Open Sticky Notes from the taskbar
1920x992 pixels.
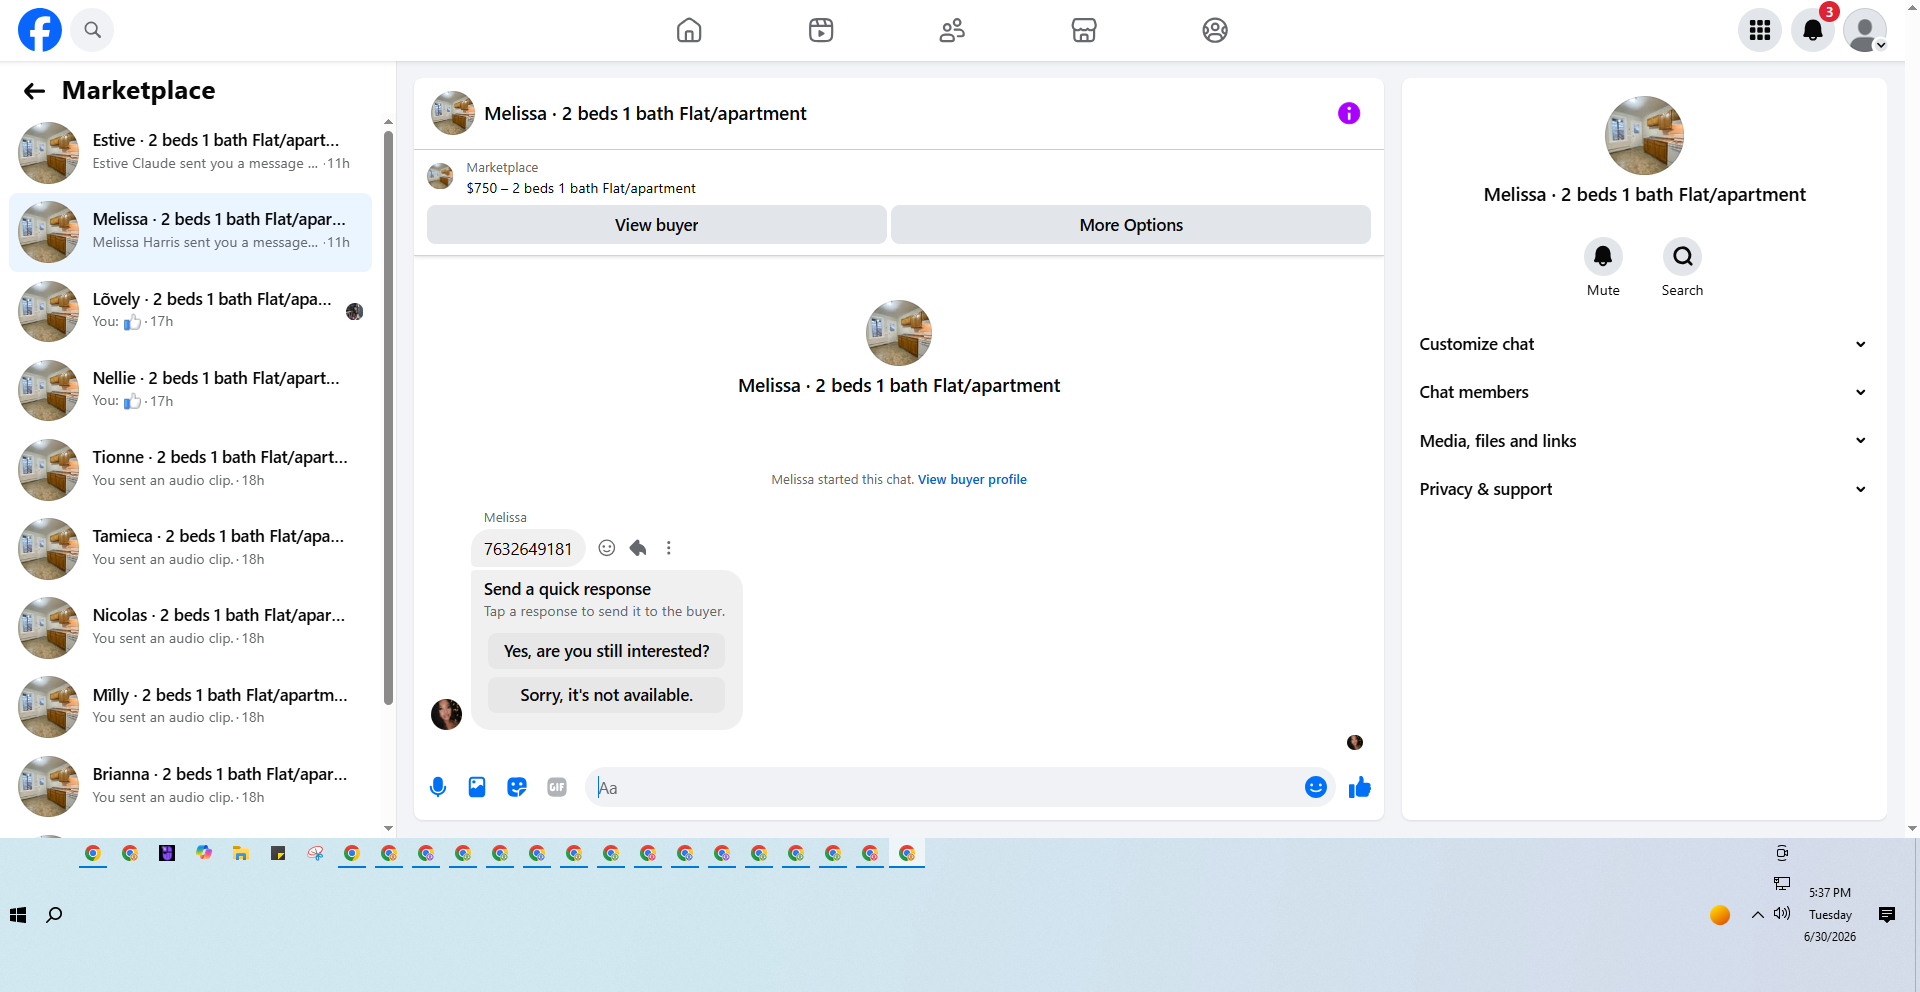pos(278,853)
